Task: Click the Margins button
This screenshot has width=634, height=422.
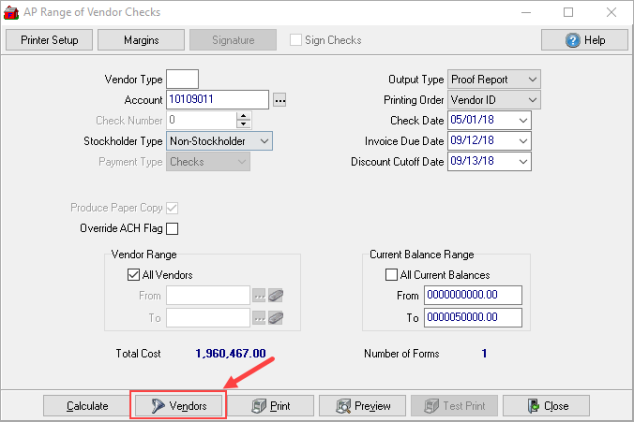Action: point(140,40)
